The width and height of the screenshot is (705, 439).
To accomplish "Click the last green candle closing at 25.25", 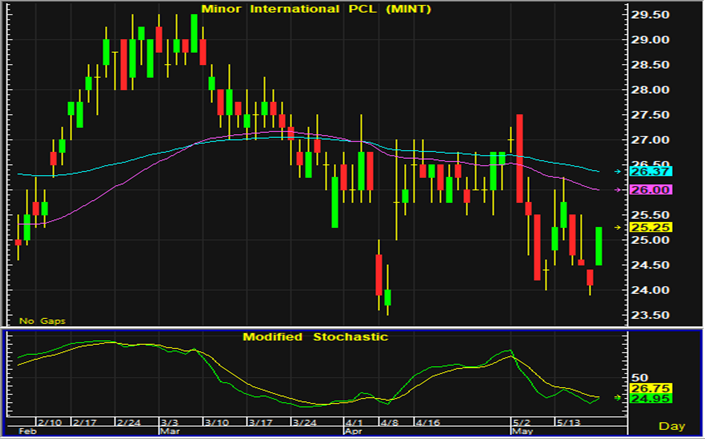I will click(x=598, y=246).
